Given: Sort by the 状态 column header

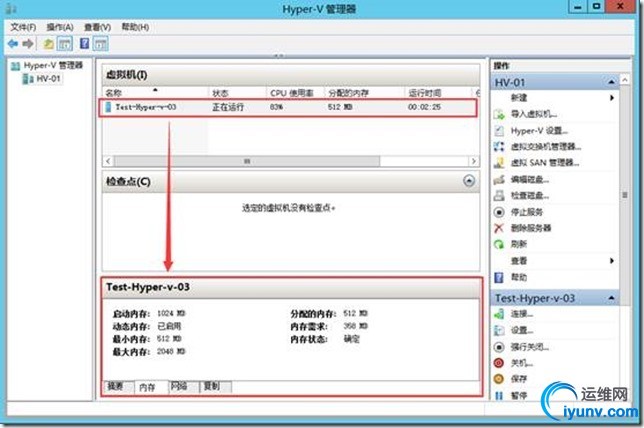Looking at the screenshot, I should point(237,93).
